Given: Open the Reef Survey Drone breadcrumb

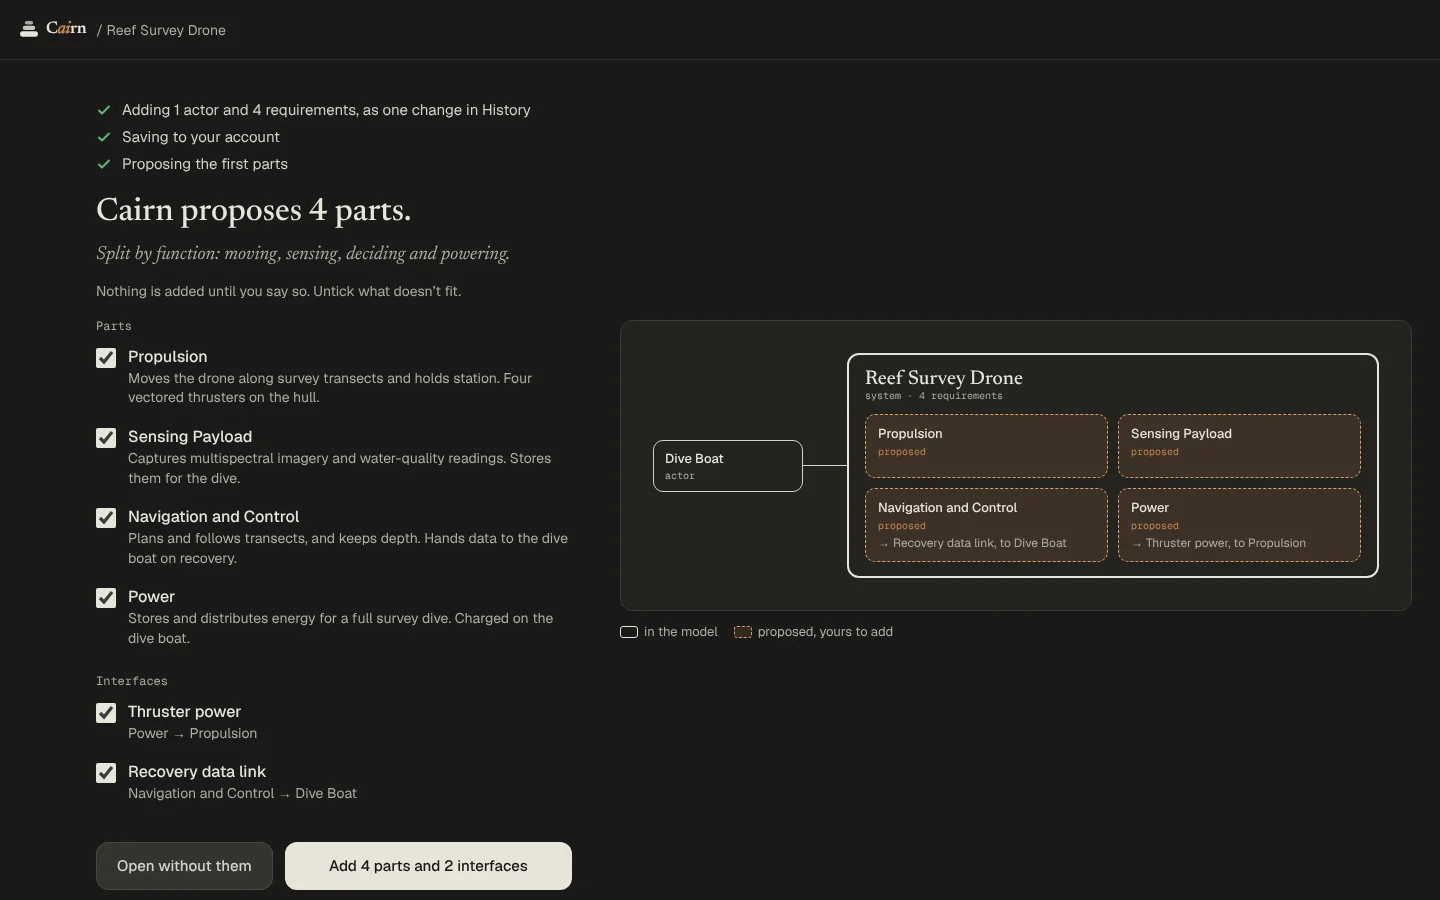Looking at the screenshot, I should [166, 30].
